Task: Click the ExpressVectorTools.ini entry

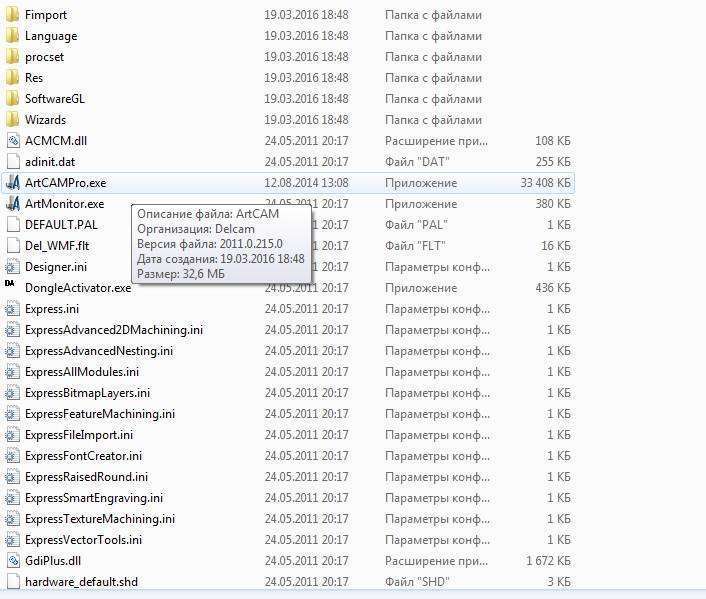Action: click(83, 540)
